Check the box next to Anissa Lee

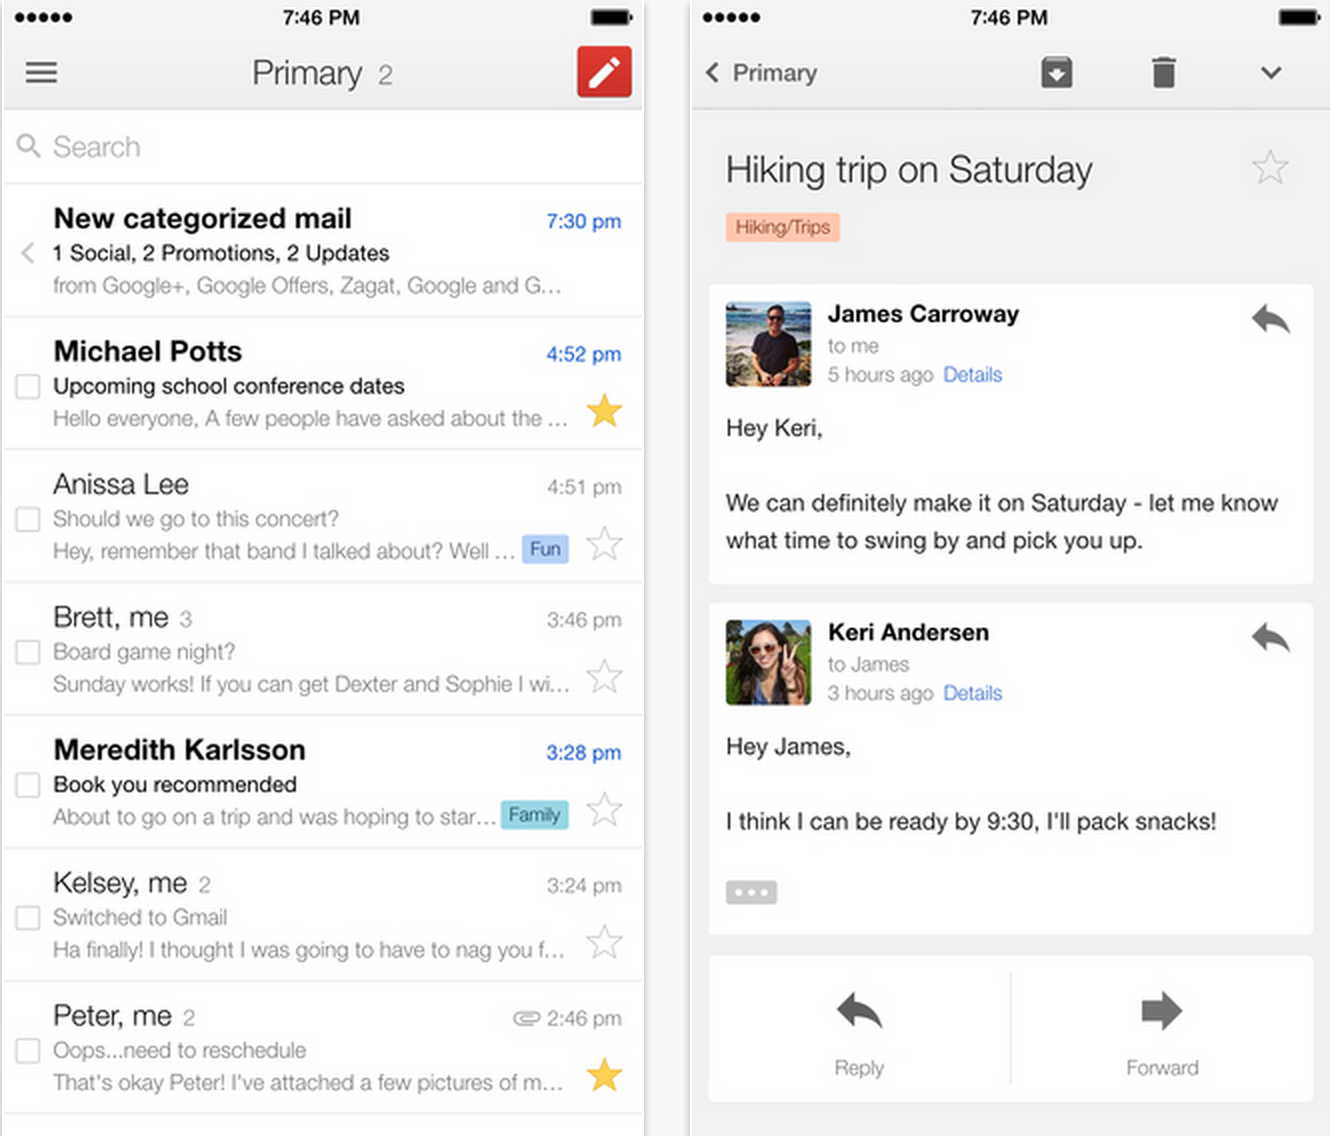coord(28,519)
